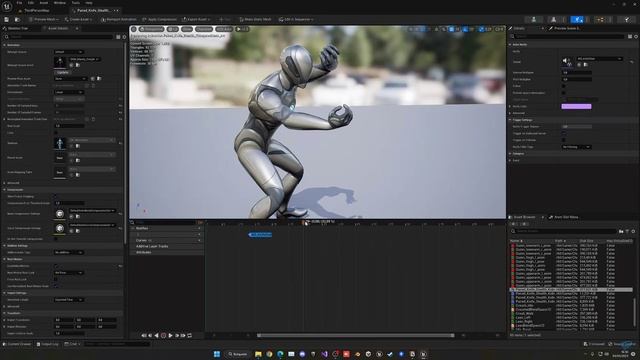Switch to Skeletal Mesh editor mode icon
Viewport: 640px width, 360px height.
coord(553,19)
